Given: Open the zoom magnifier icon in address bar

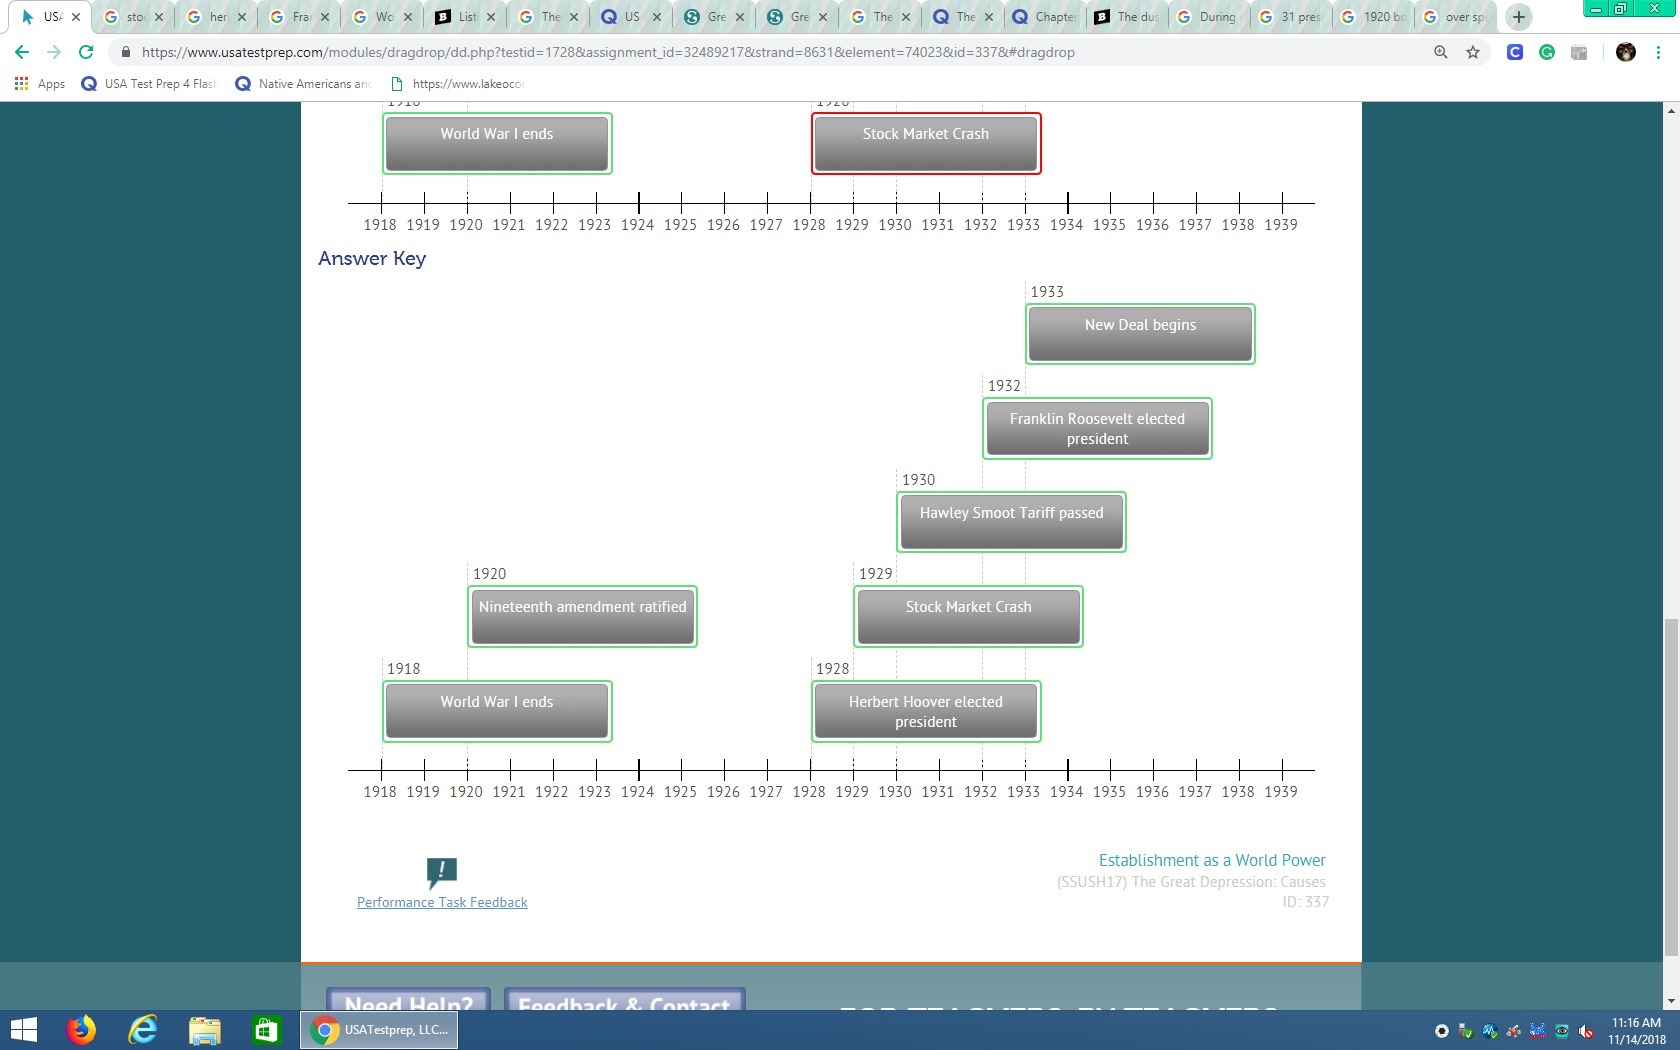Looking at the screenshot, I should pos(1441,52).
